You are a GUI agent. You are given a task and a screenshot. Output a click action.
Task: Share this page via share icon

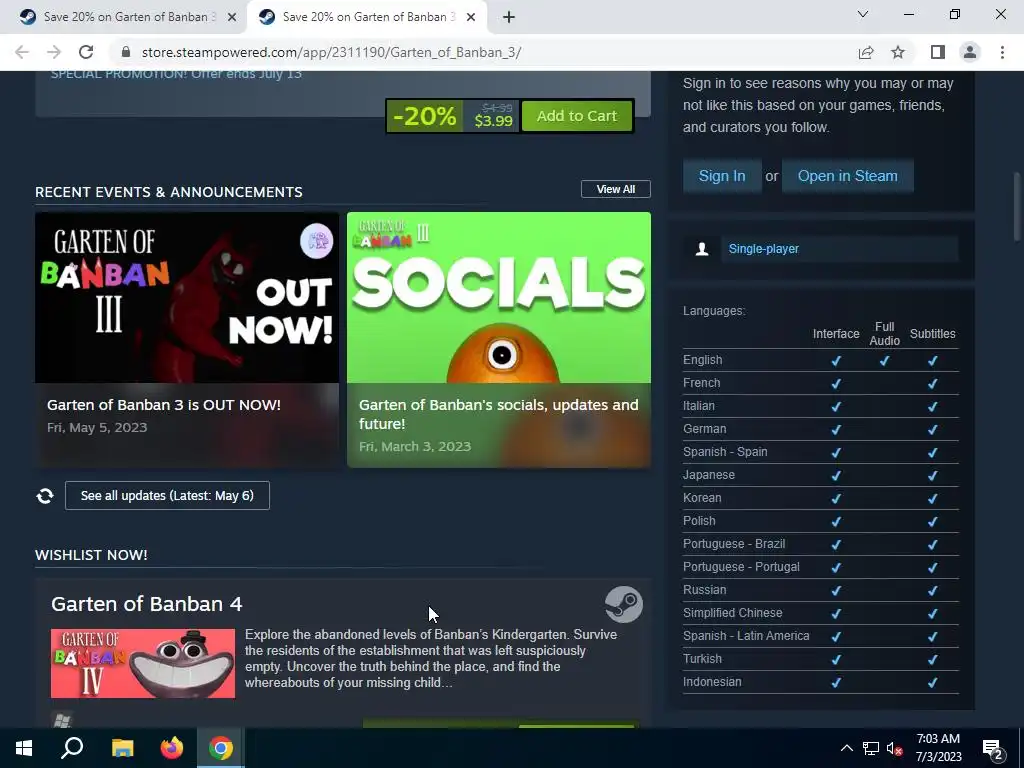pyautogui.click(x=866, y=52)
